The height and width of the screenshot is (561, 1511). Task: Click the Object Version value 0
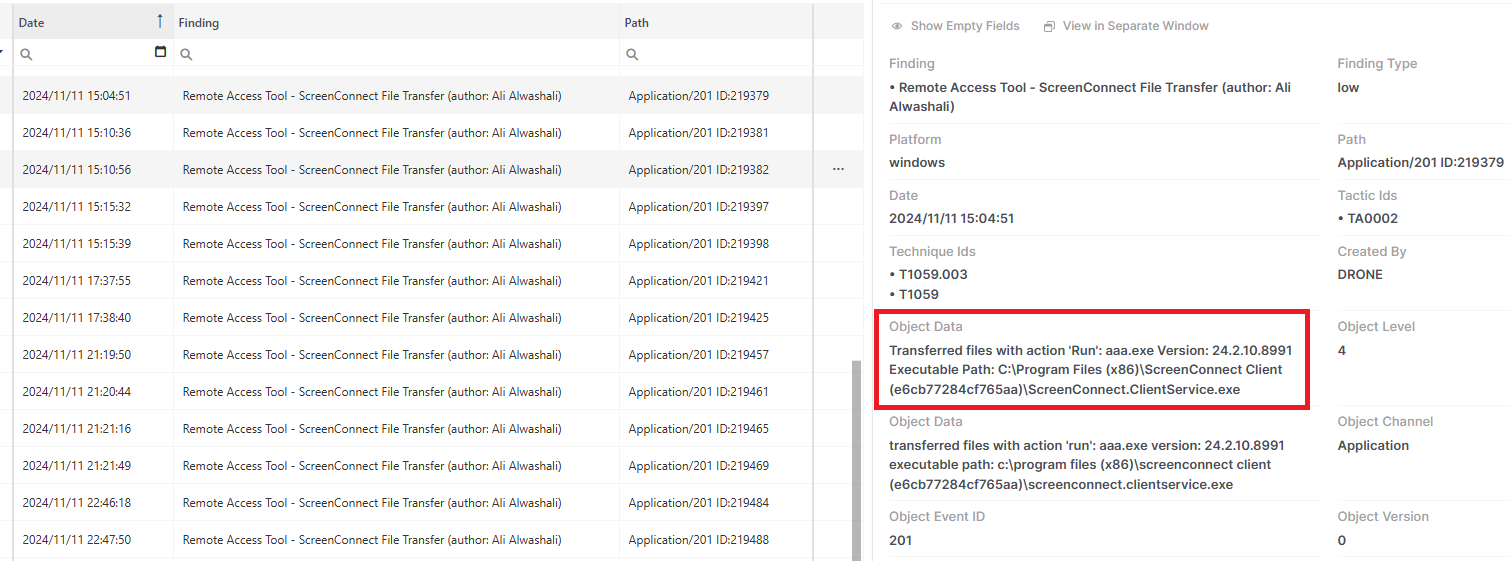pos(1341,540)
